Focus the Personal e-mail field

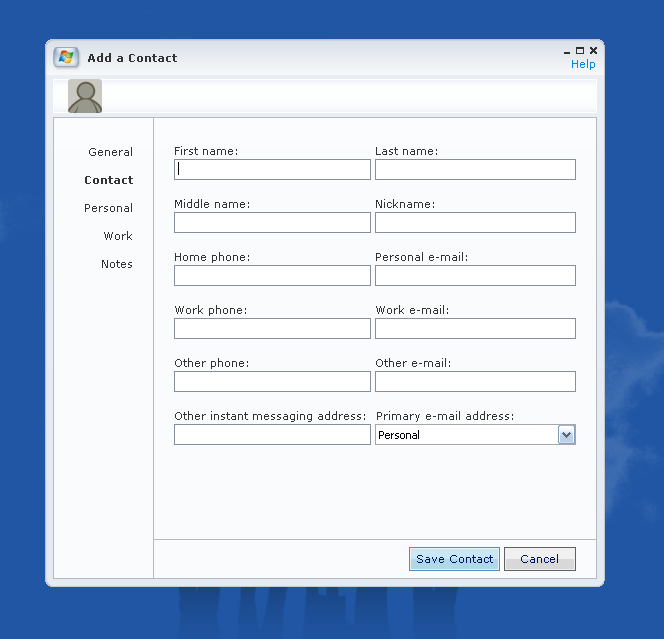pyautogui.click(x=475, y=276)
